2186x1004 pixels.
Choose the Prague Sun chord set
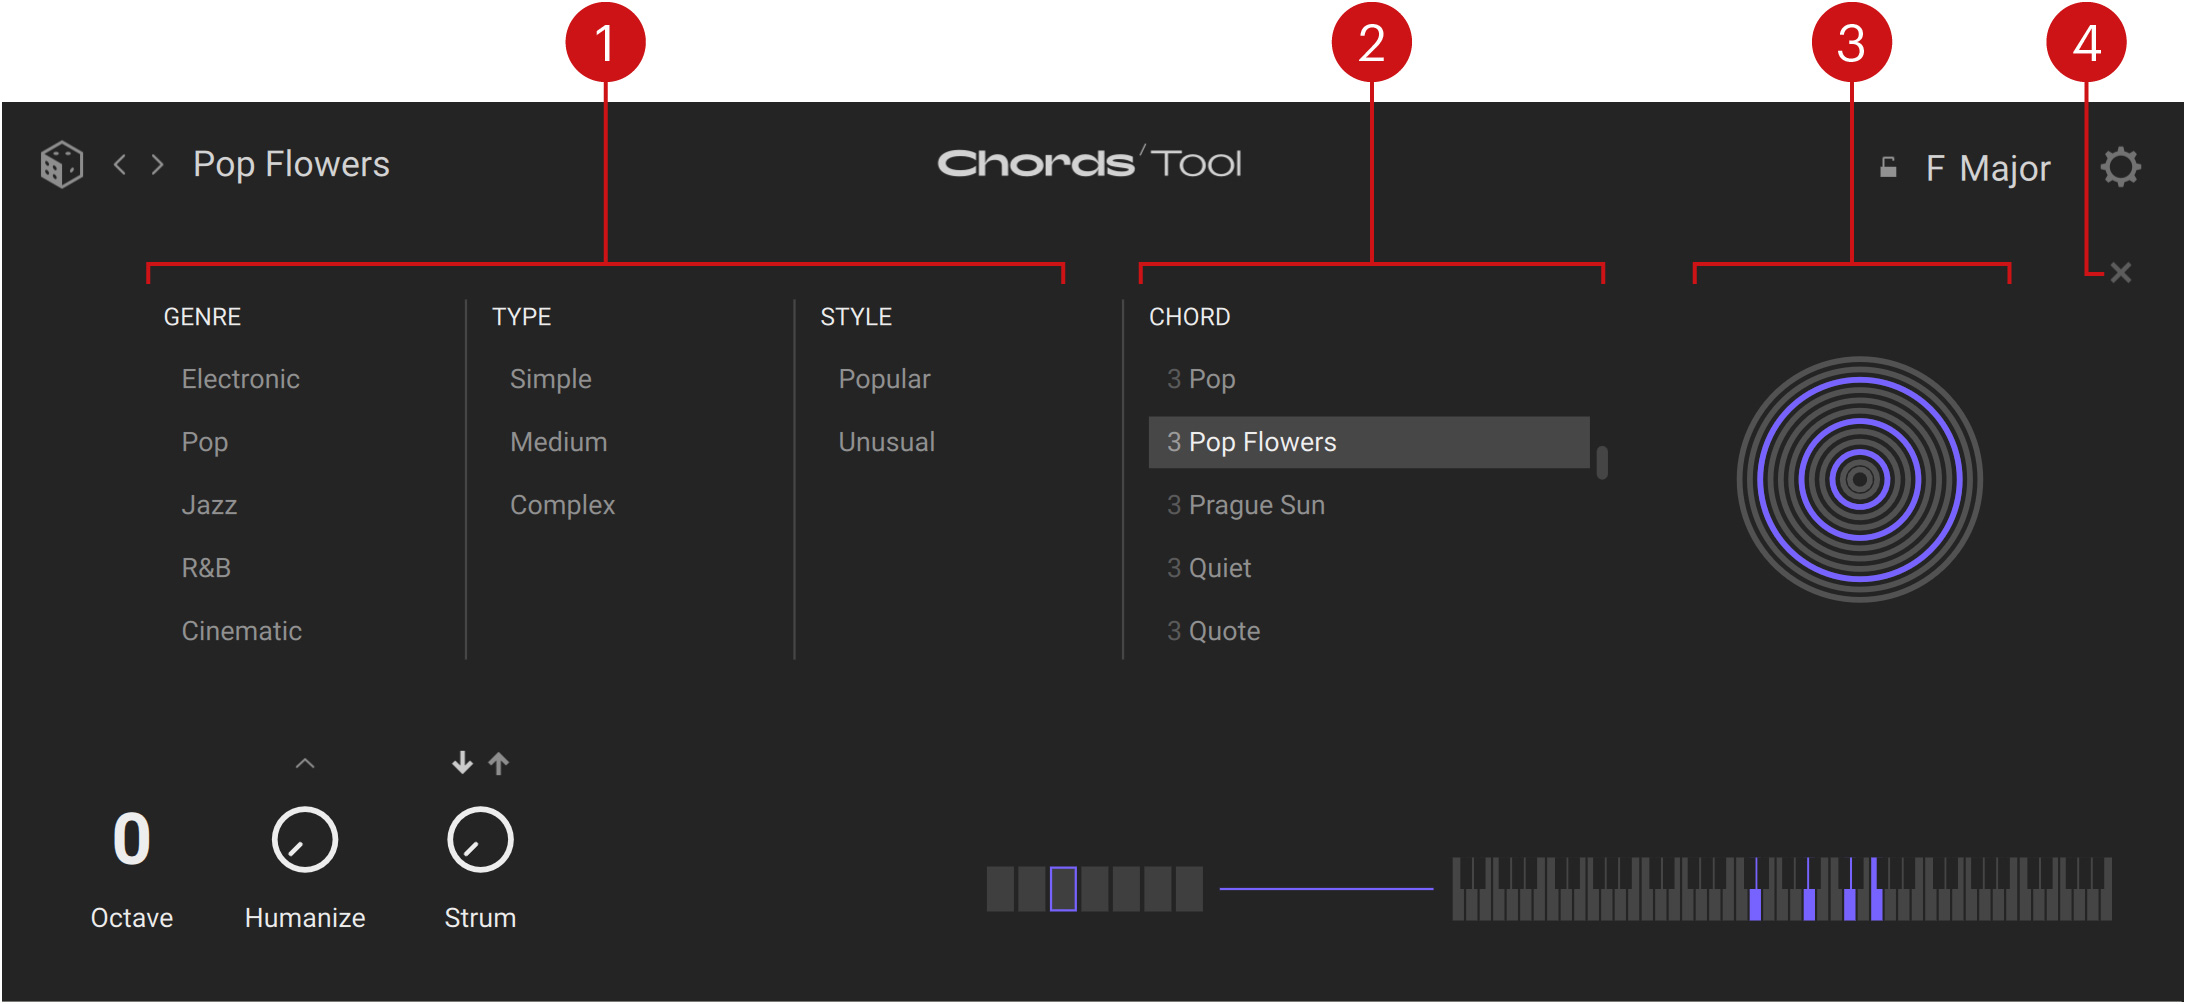tap(1256, 505)
